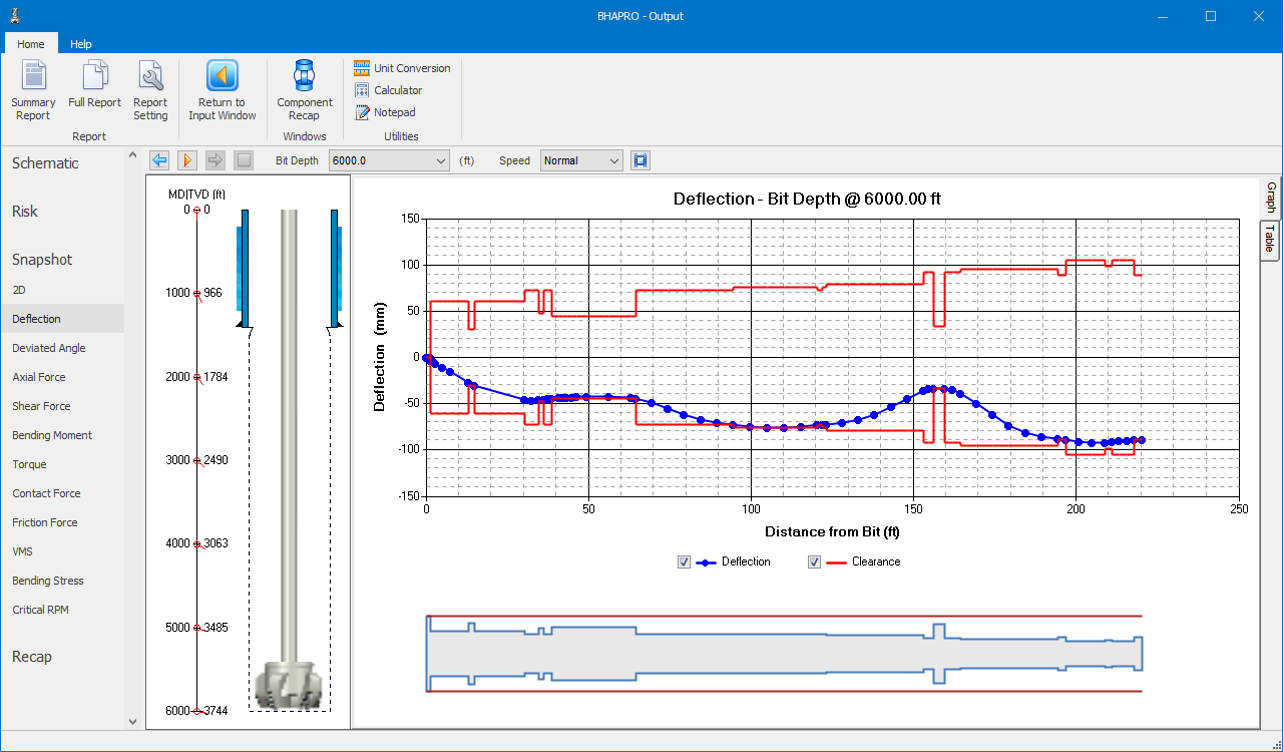Open the Component Recap window
This screenshot has width=1284, height=752.
coord(304,90)
